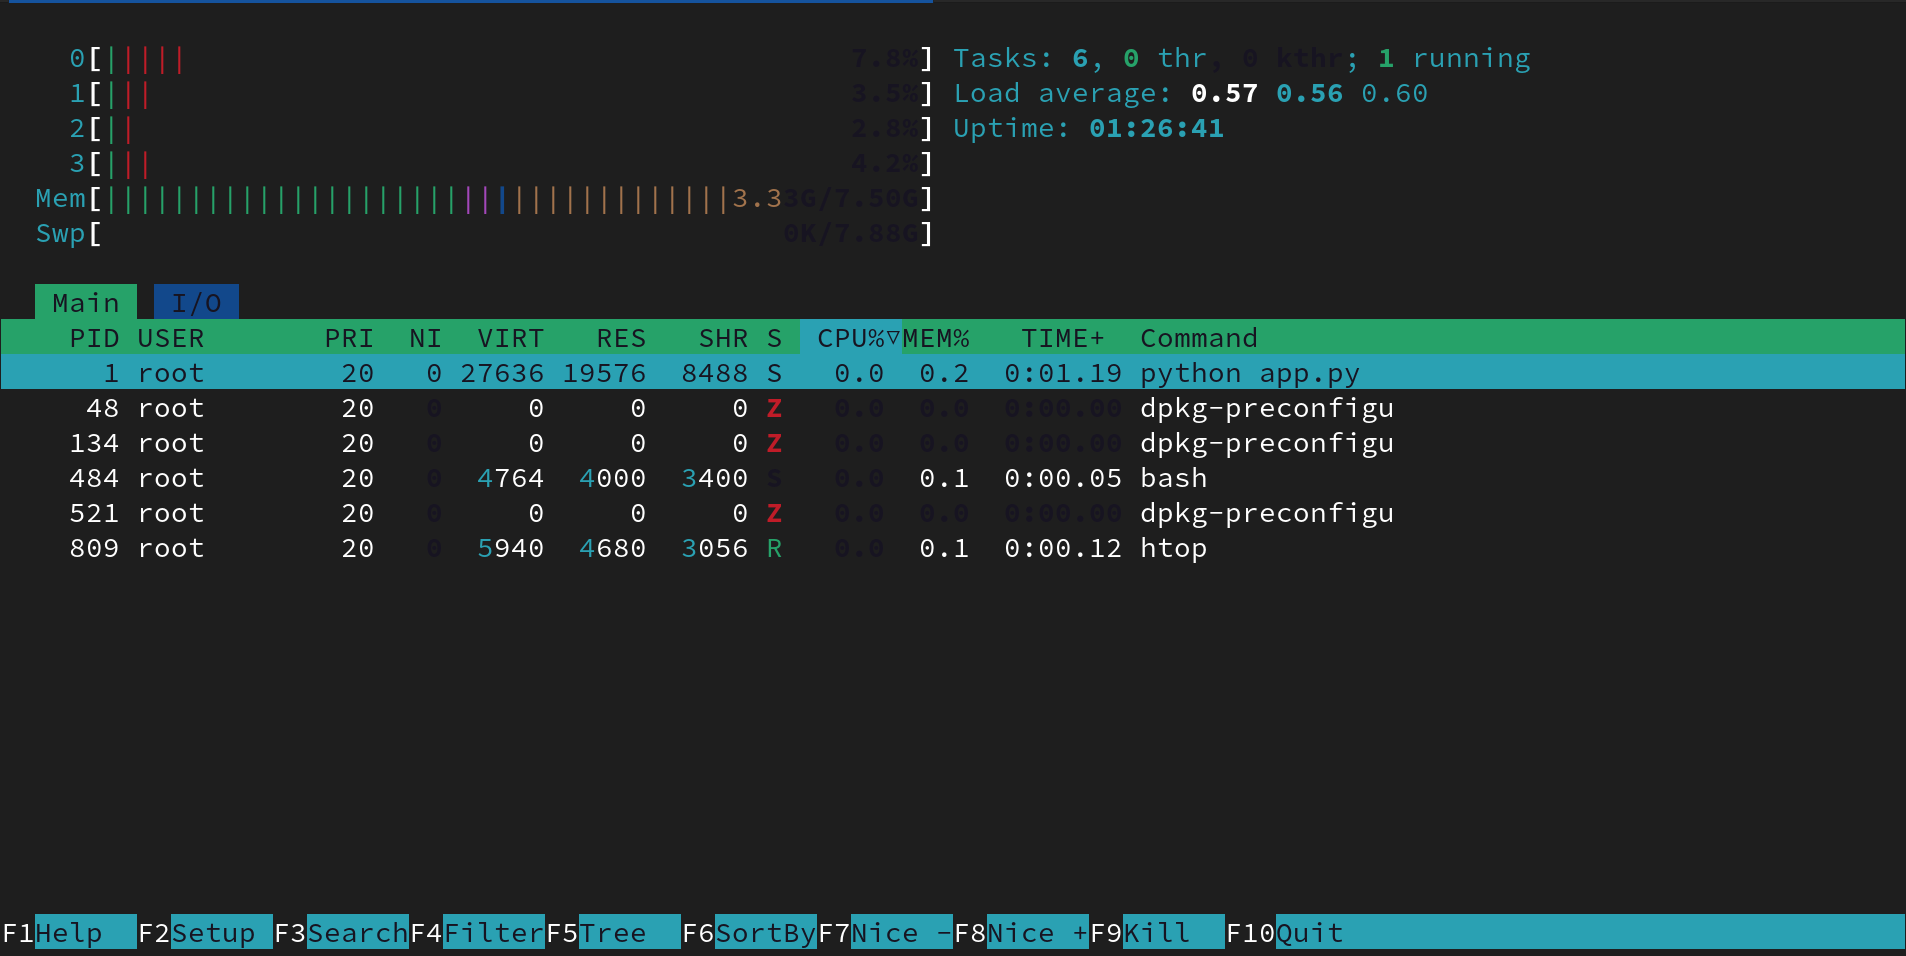Click the CPU% descending sort indicator
This screenshot has height=956, width=1906.
pos(891,338)
